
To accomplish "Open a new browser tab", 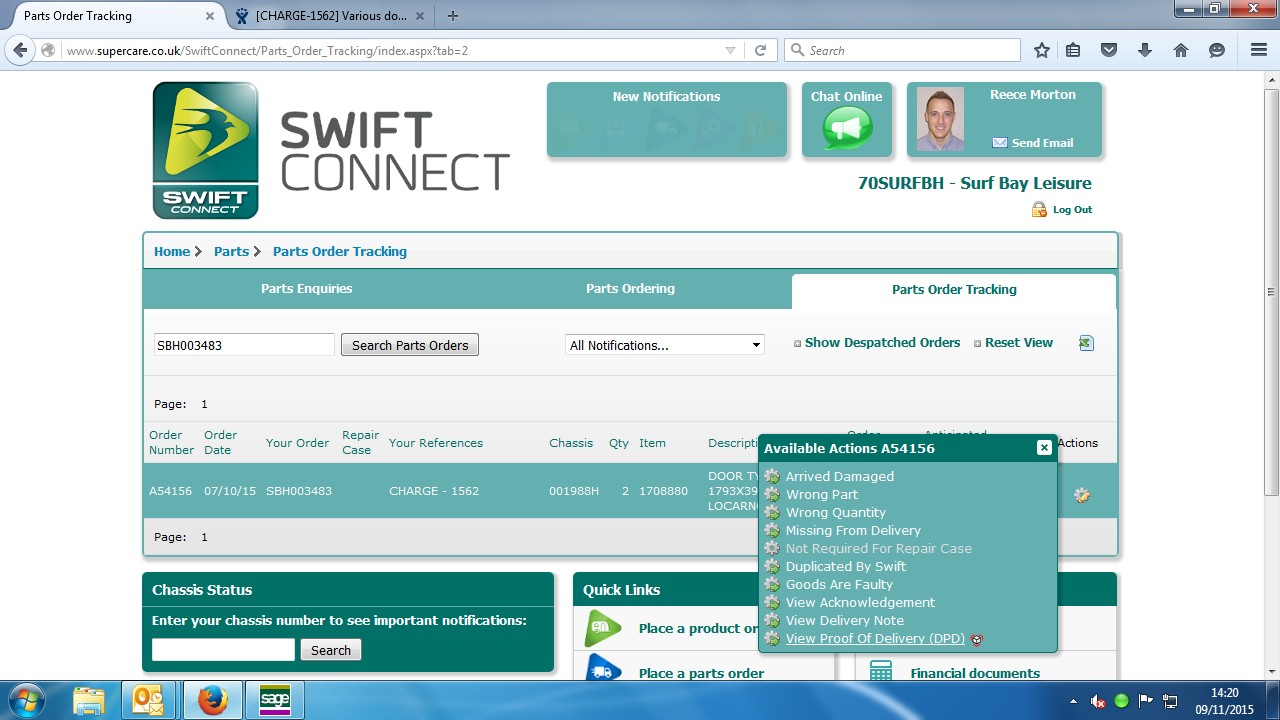I will tap(453, 16).
